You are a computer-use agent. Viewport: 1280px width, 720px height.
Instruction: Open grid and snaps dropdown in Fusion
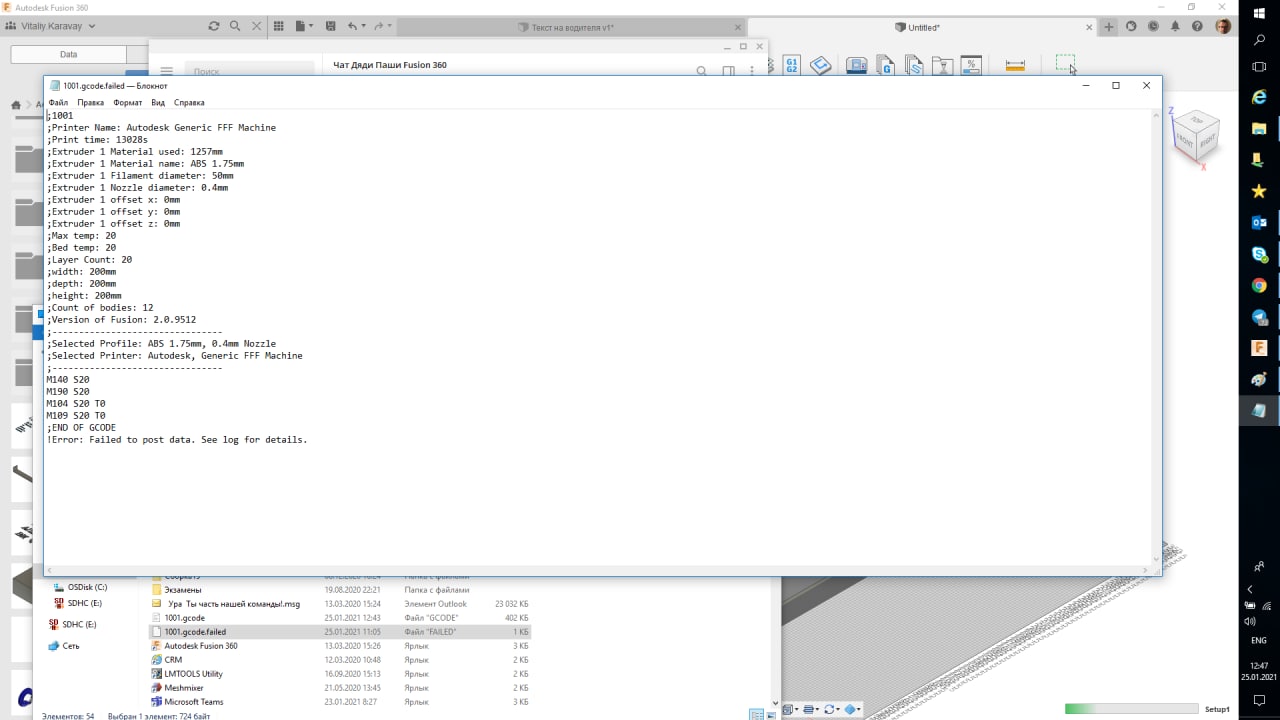[x=810, y=710]
